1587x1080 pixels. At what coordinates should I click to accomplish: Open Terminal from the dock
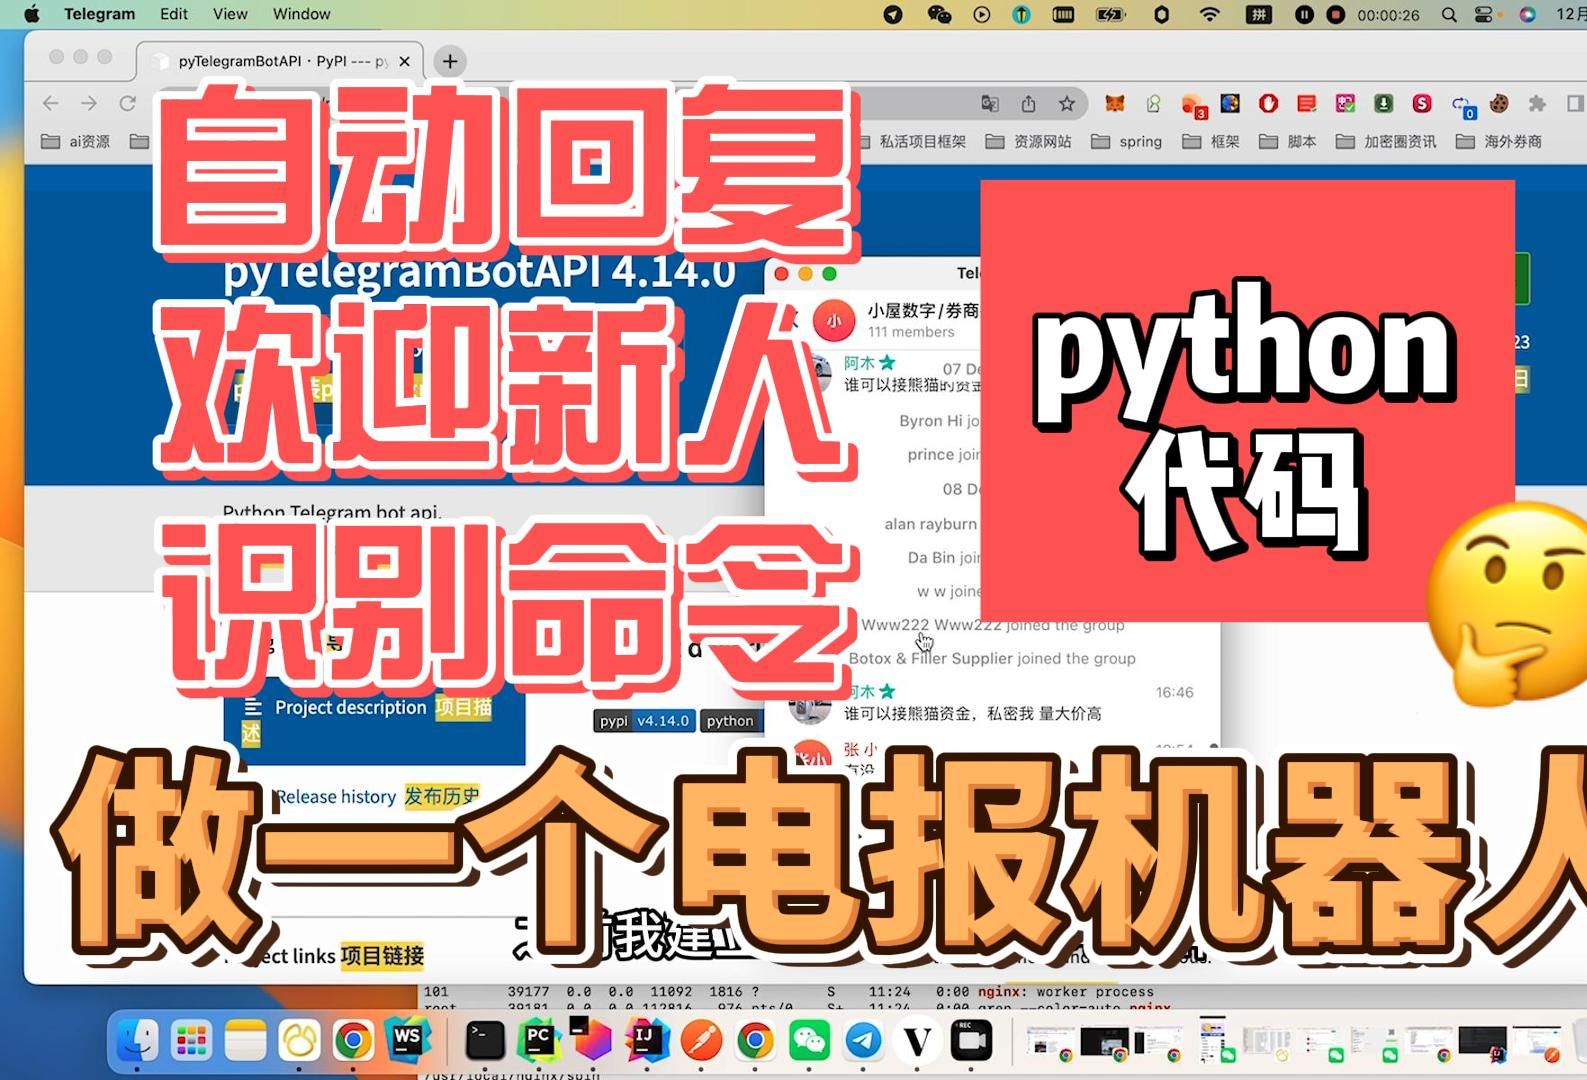pyautogui.click(x=485, y=1042)
